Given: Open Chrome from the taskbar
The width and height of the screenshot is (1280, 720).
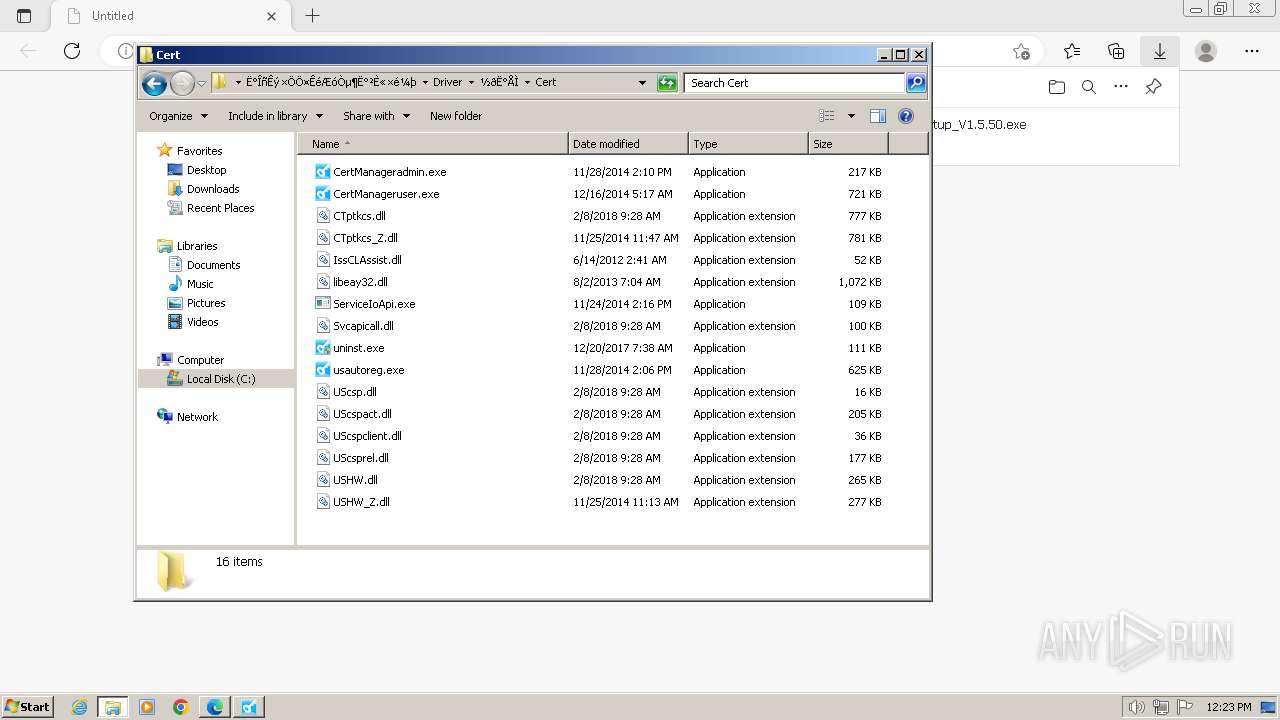Looking at the screenshot, I should click(181, 707).
